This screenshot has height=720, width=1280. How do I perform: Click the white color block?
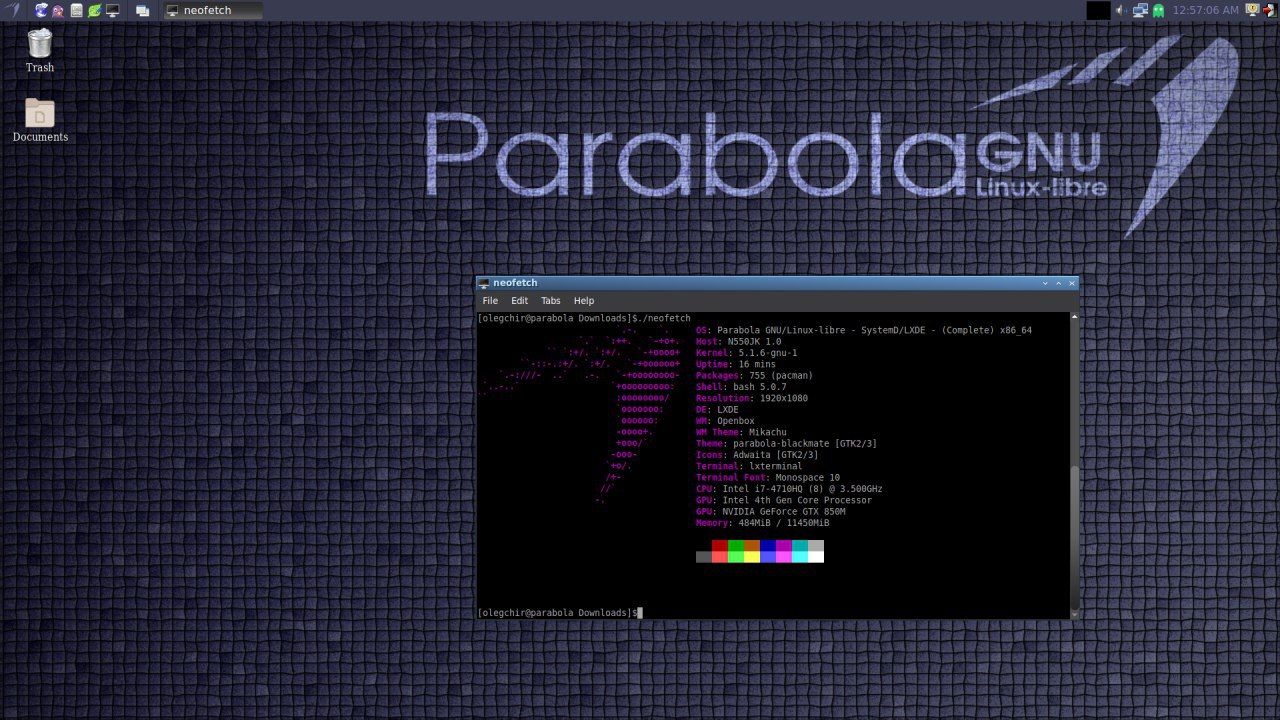tap(816, 557)
